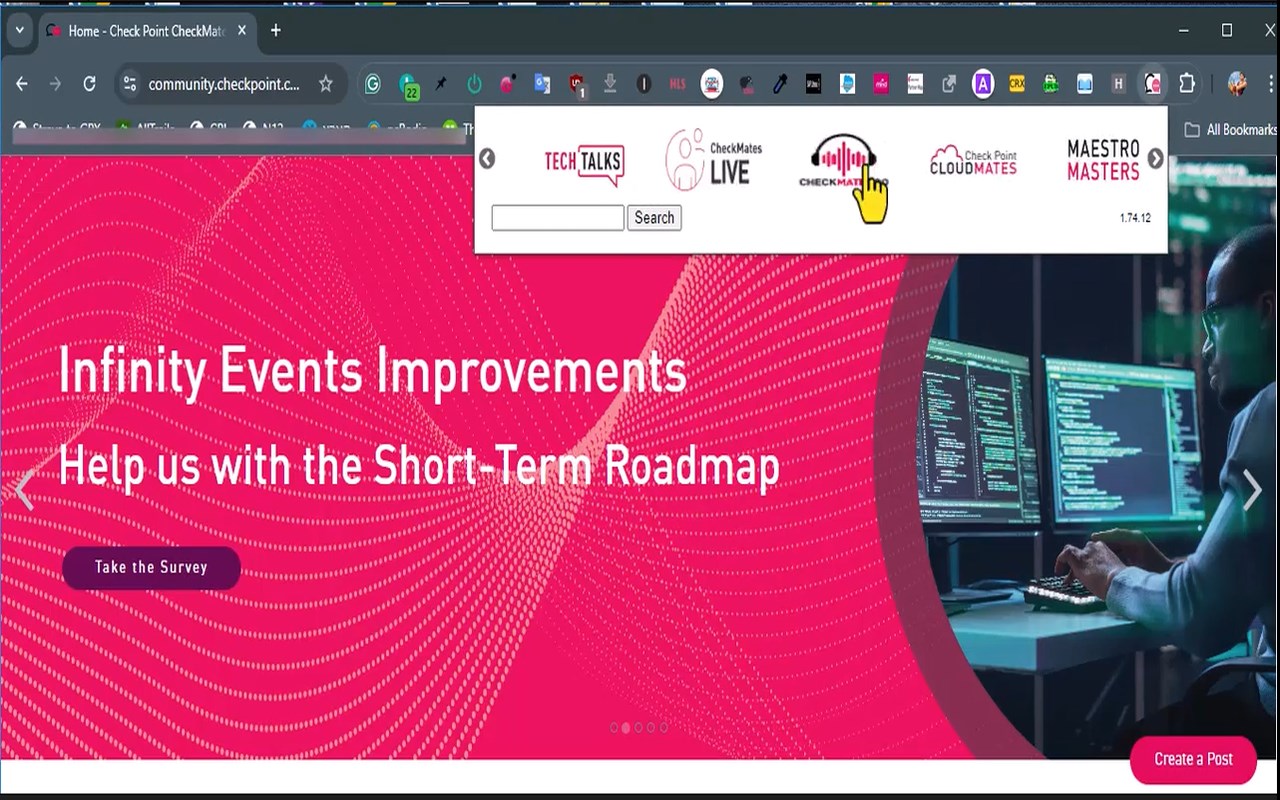Open the Maestro Masters logo
The width and height of the screenshot is (1280, 800).
(1103, 160)
